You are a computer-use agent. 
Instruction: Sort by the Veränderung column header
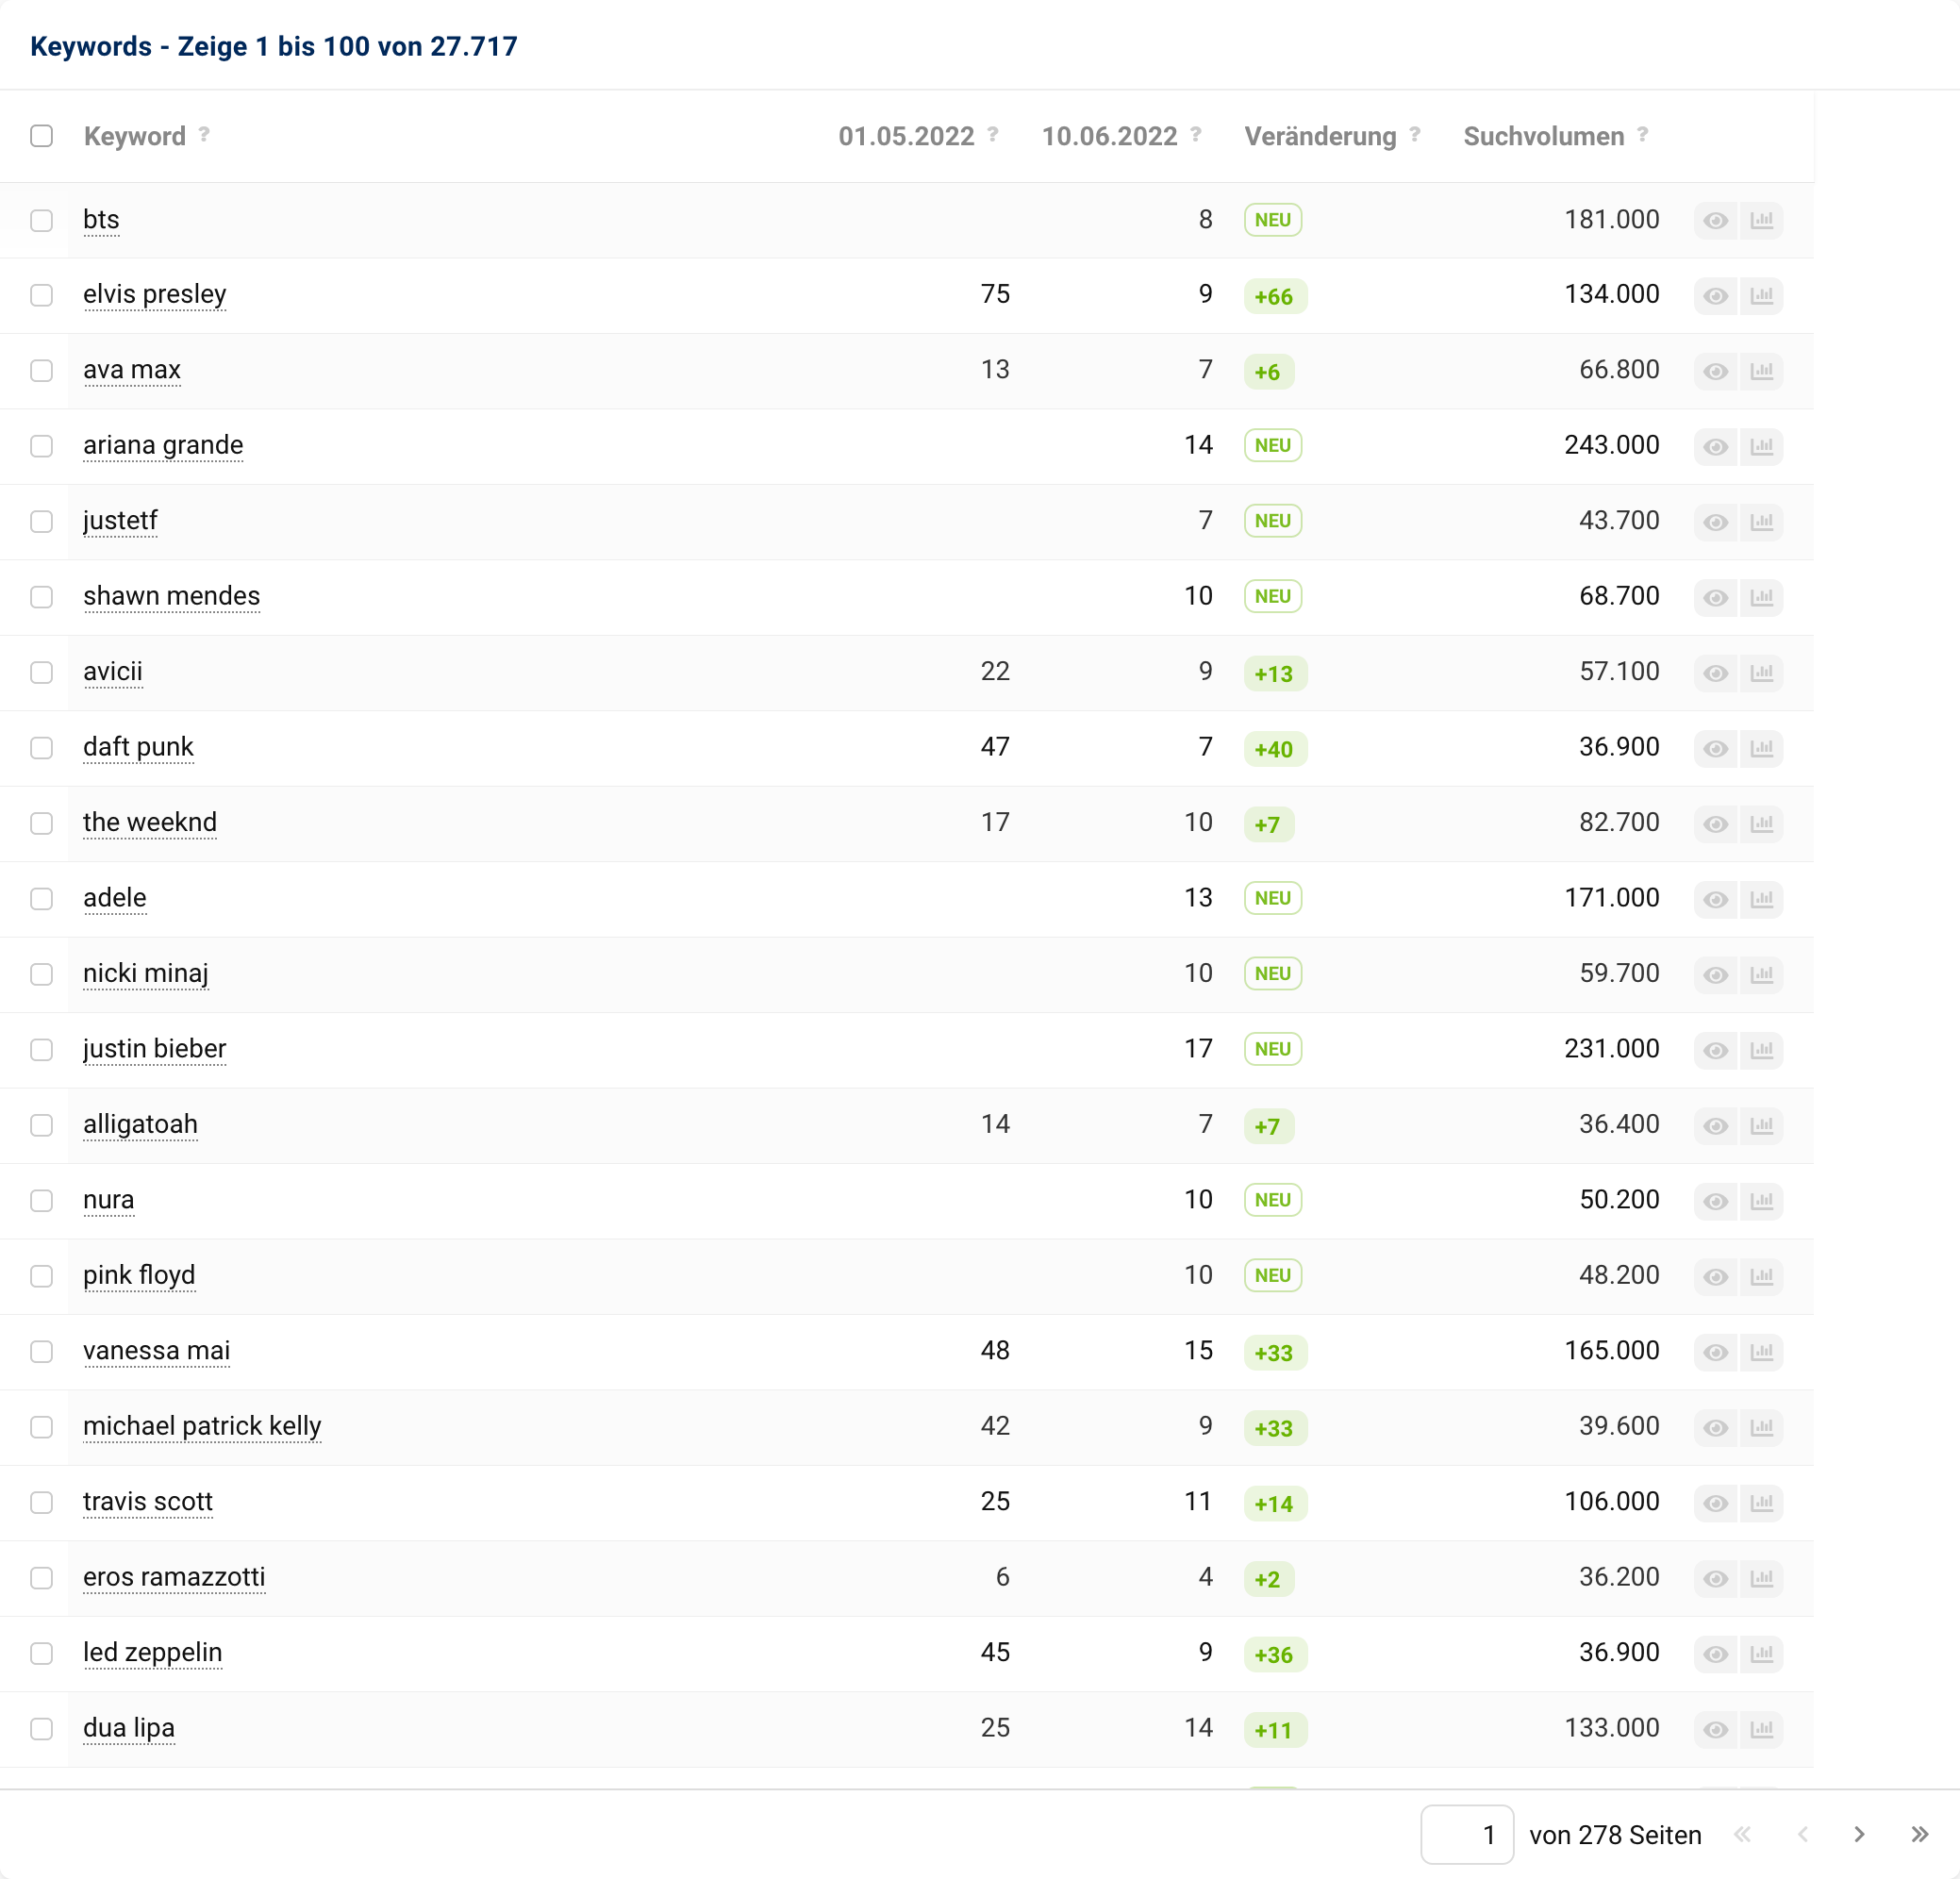[x=1319, y=136]
